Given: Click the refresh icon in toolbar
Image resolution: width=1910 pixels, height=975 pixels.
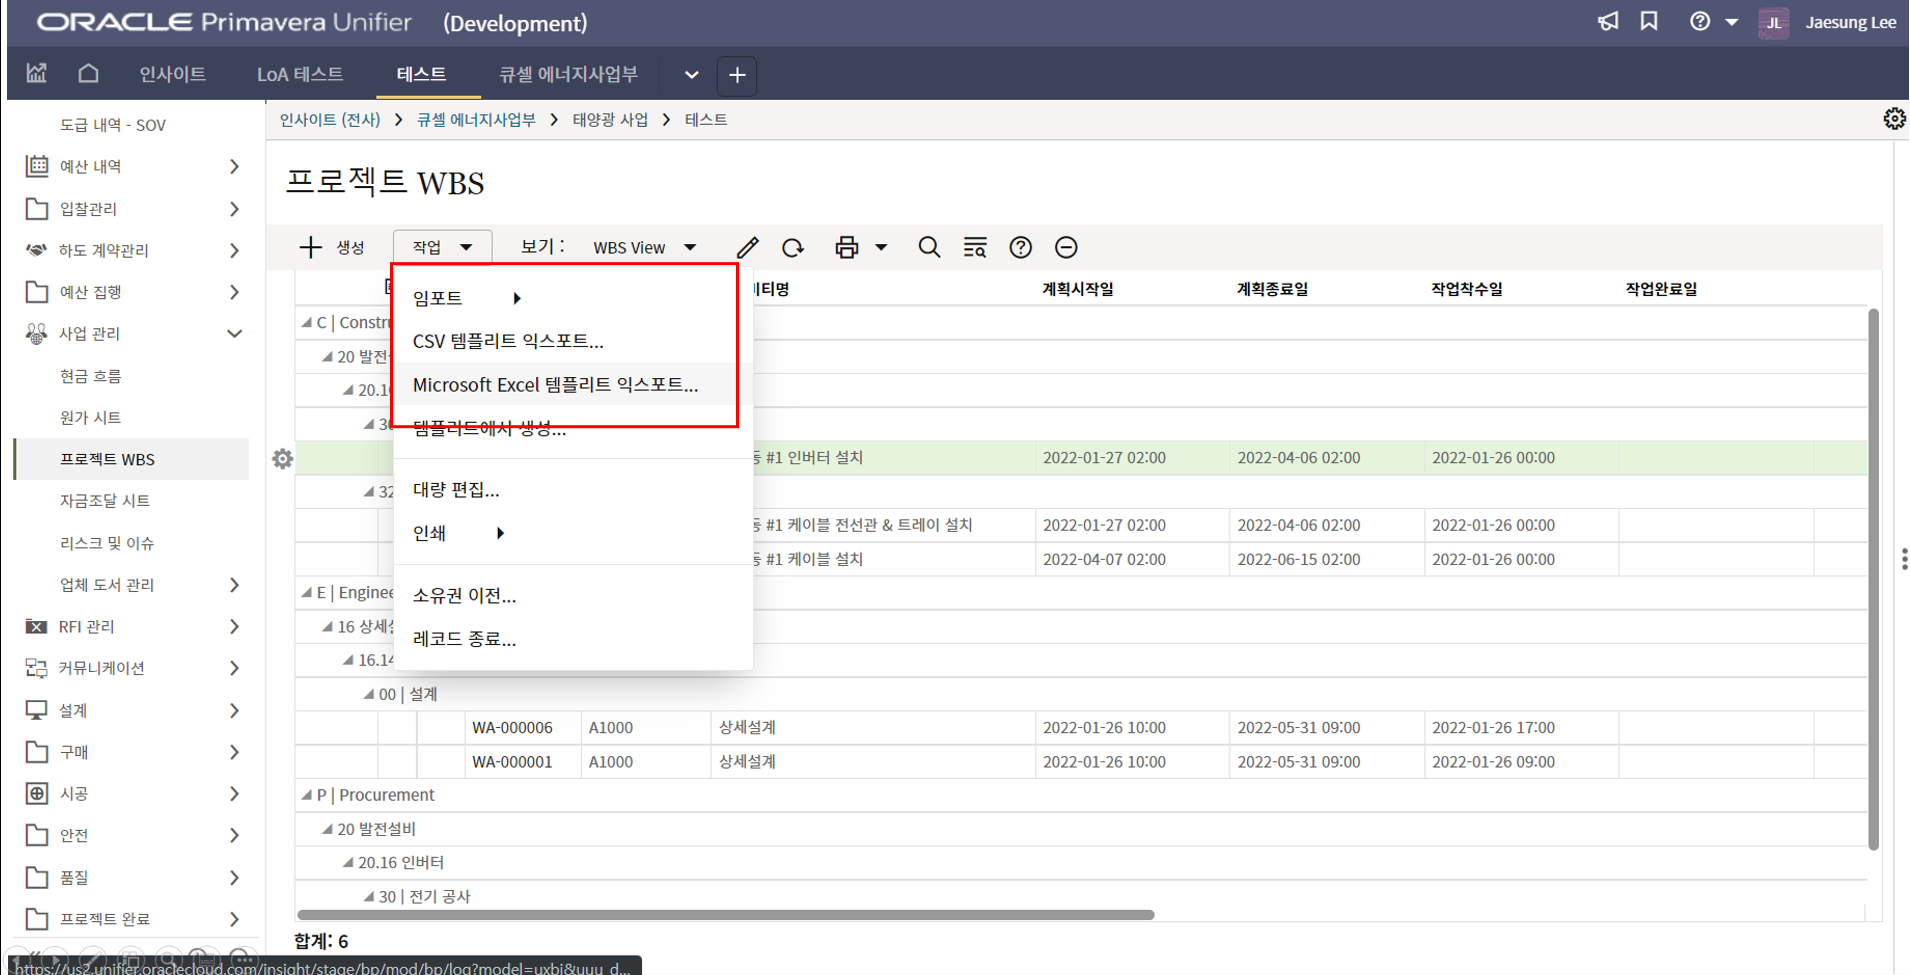Looking at the screenshot, I should 793,247.
